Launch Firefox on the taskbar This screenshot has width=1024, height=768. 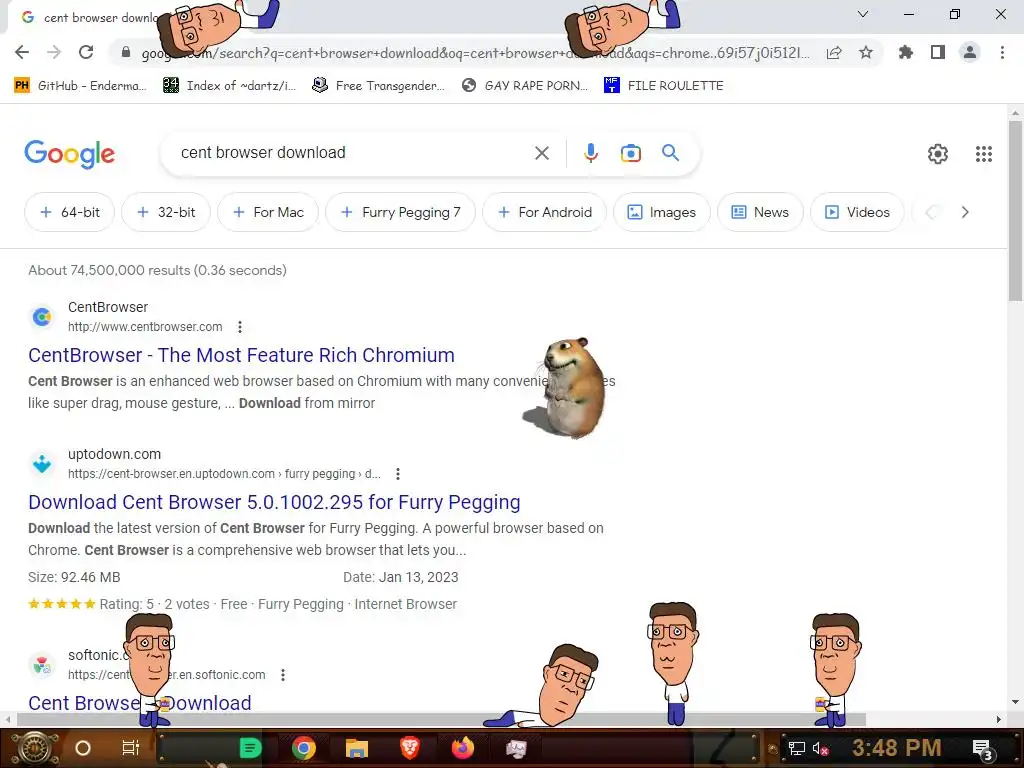point(462,748)
